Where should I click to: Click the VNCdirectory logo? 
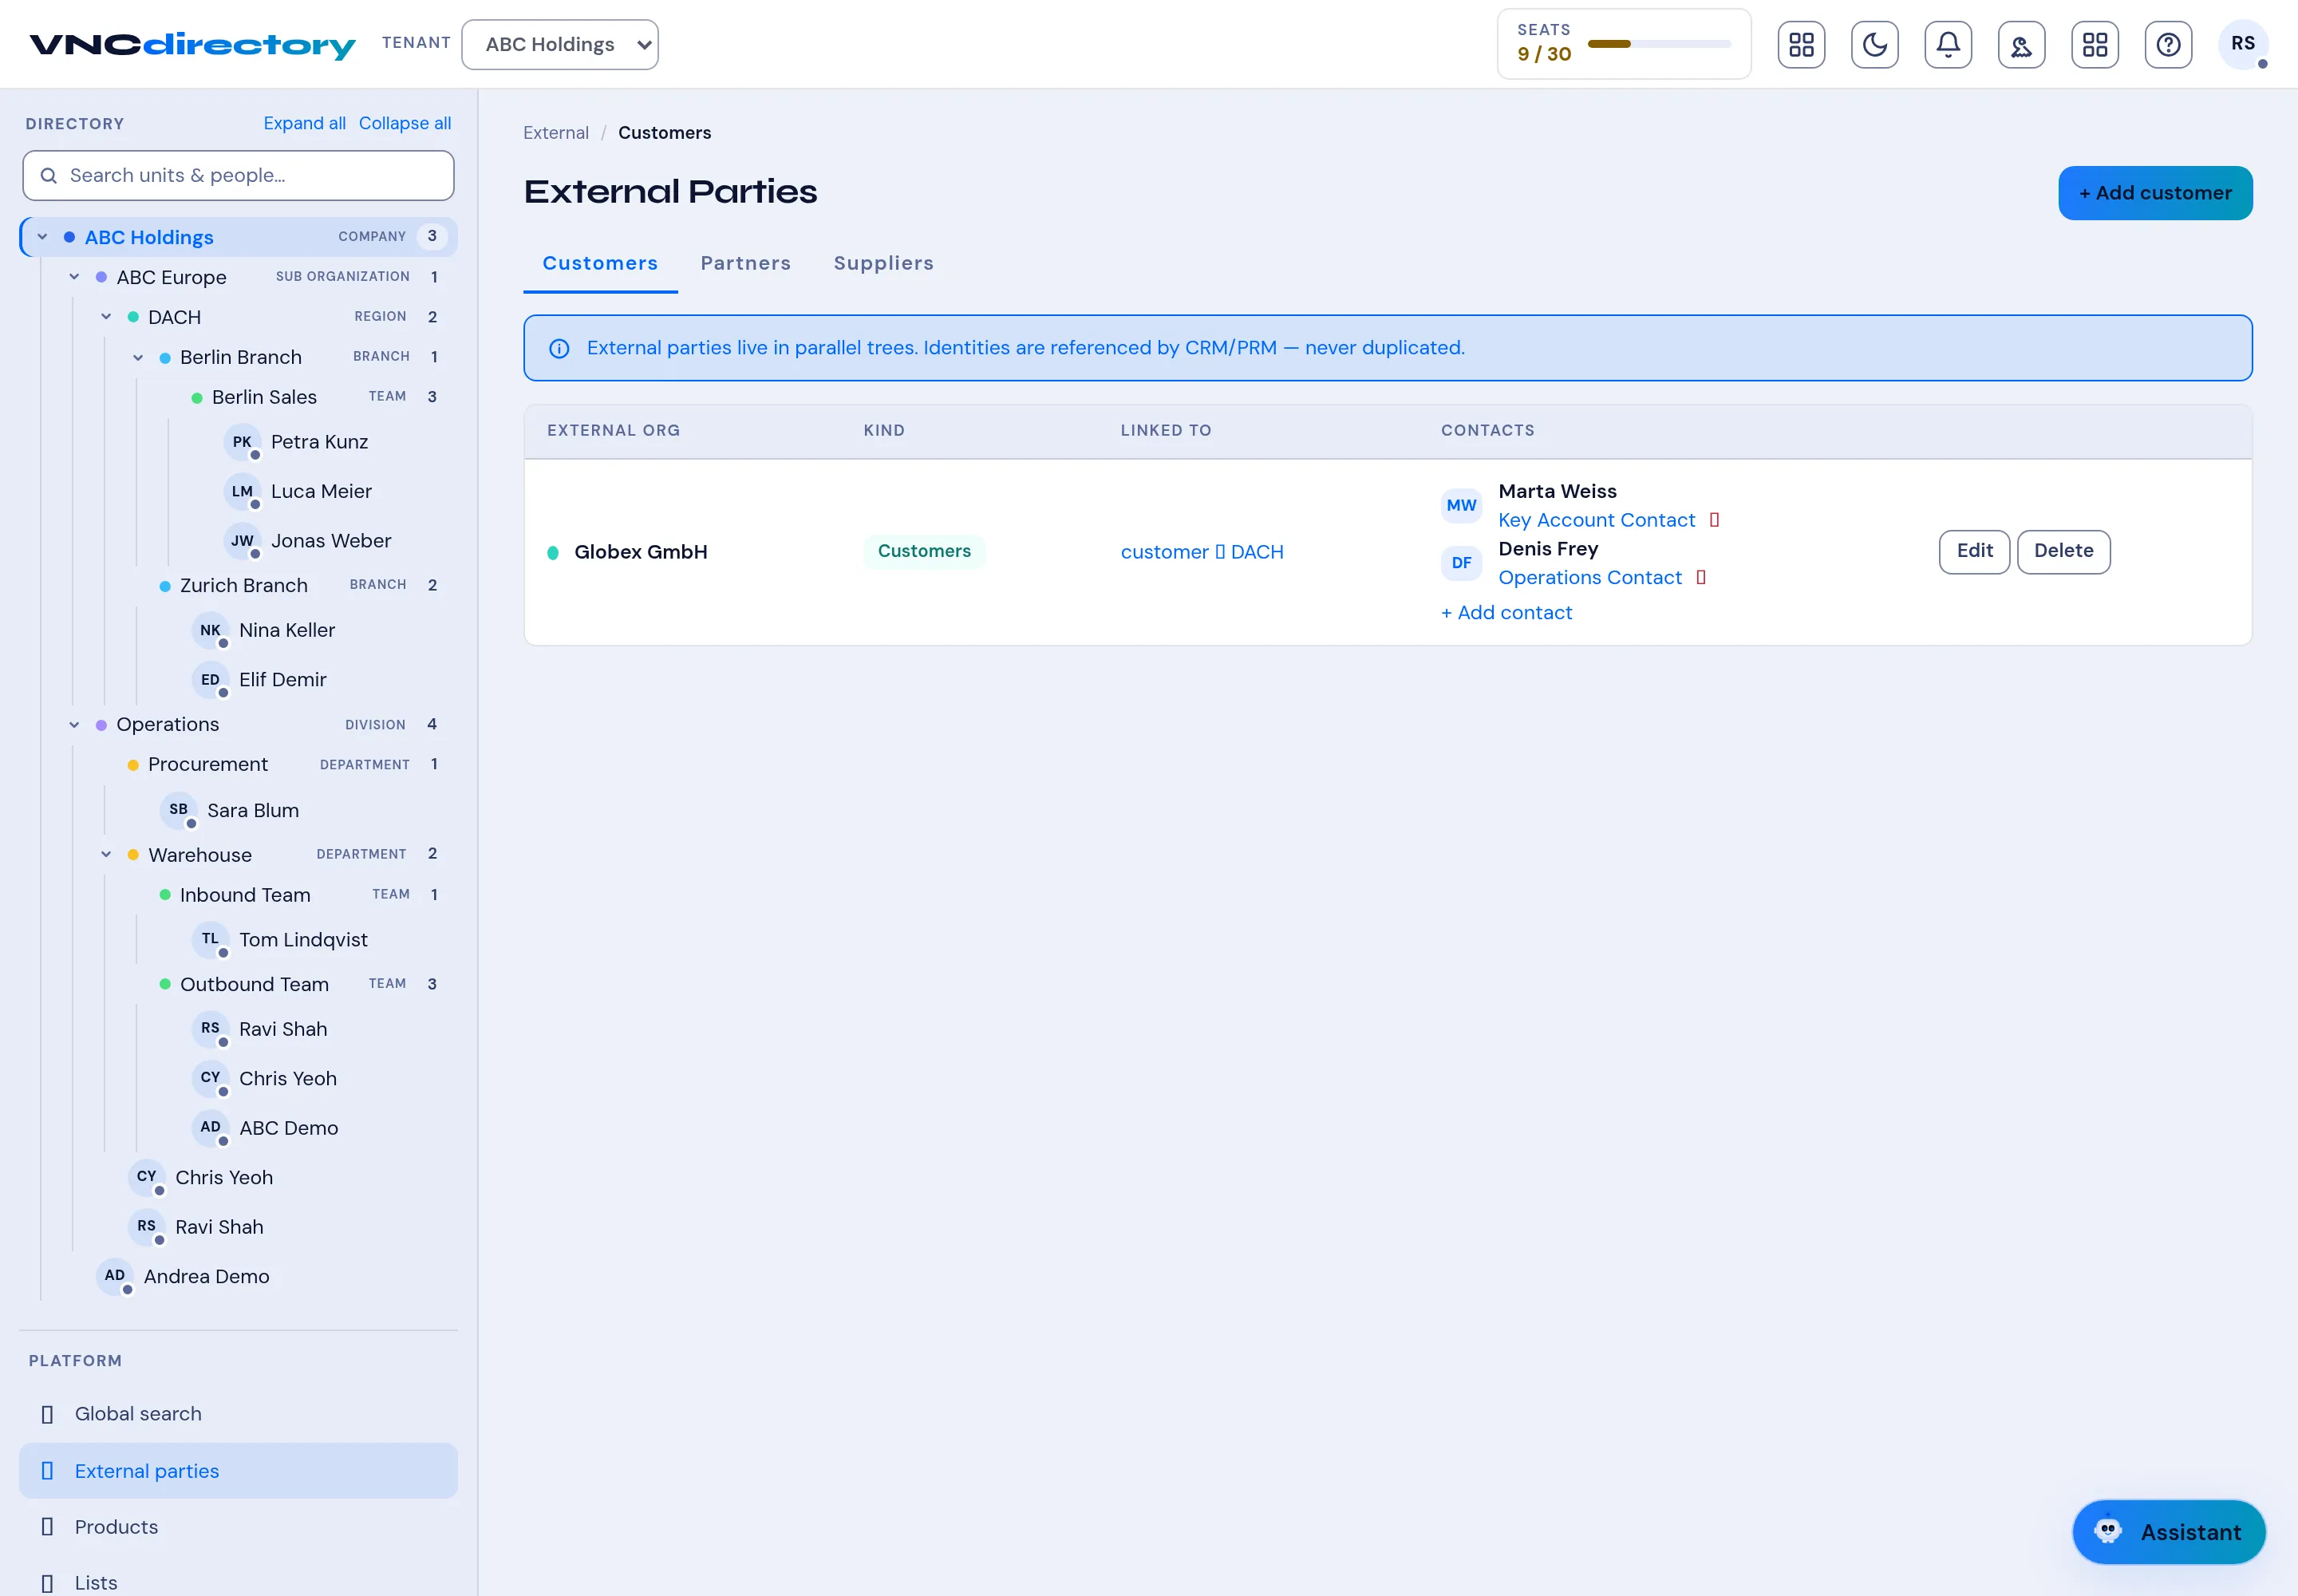192,45
